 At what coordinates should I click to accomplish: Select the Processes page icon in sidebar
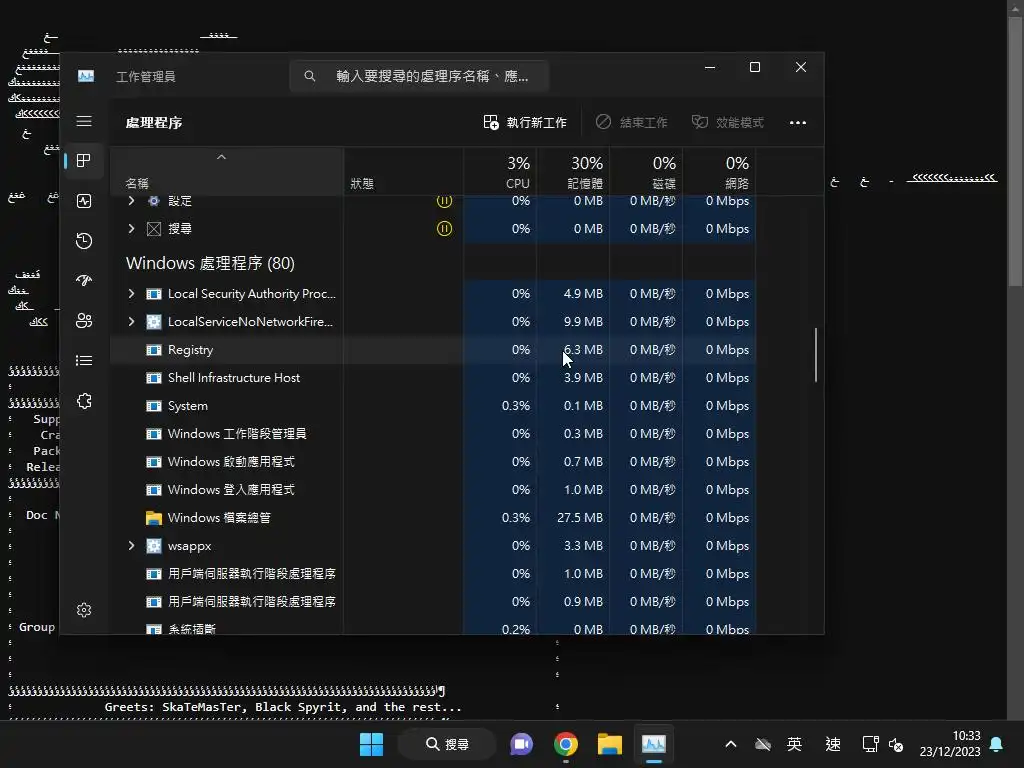tap(84, 161)
